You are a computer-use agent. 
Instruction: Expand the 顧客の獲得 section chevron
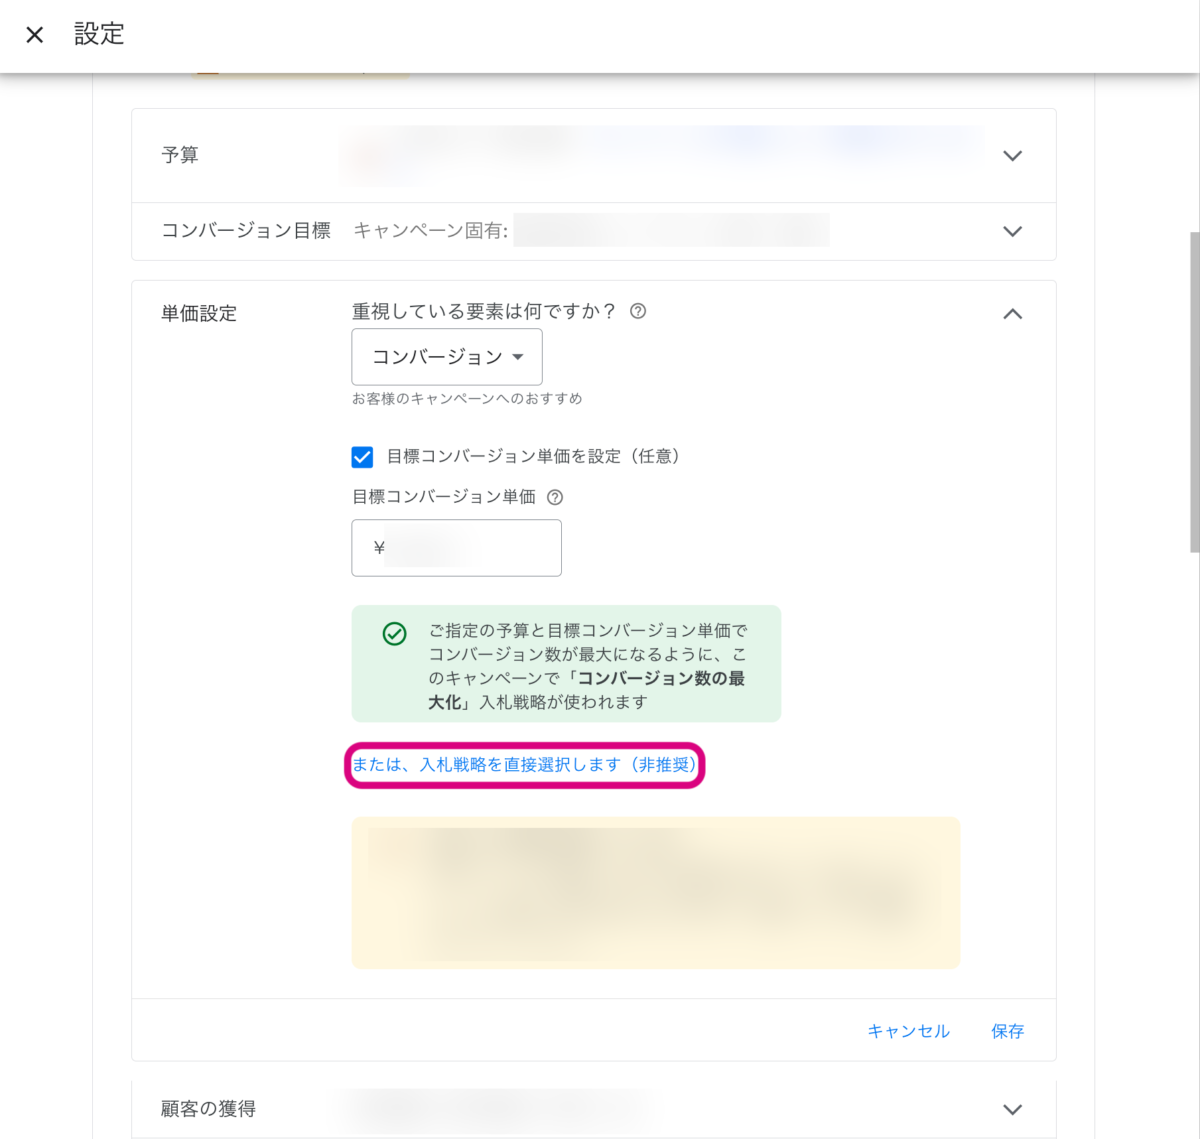click(1012, 1109)
